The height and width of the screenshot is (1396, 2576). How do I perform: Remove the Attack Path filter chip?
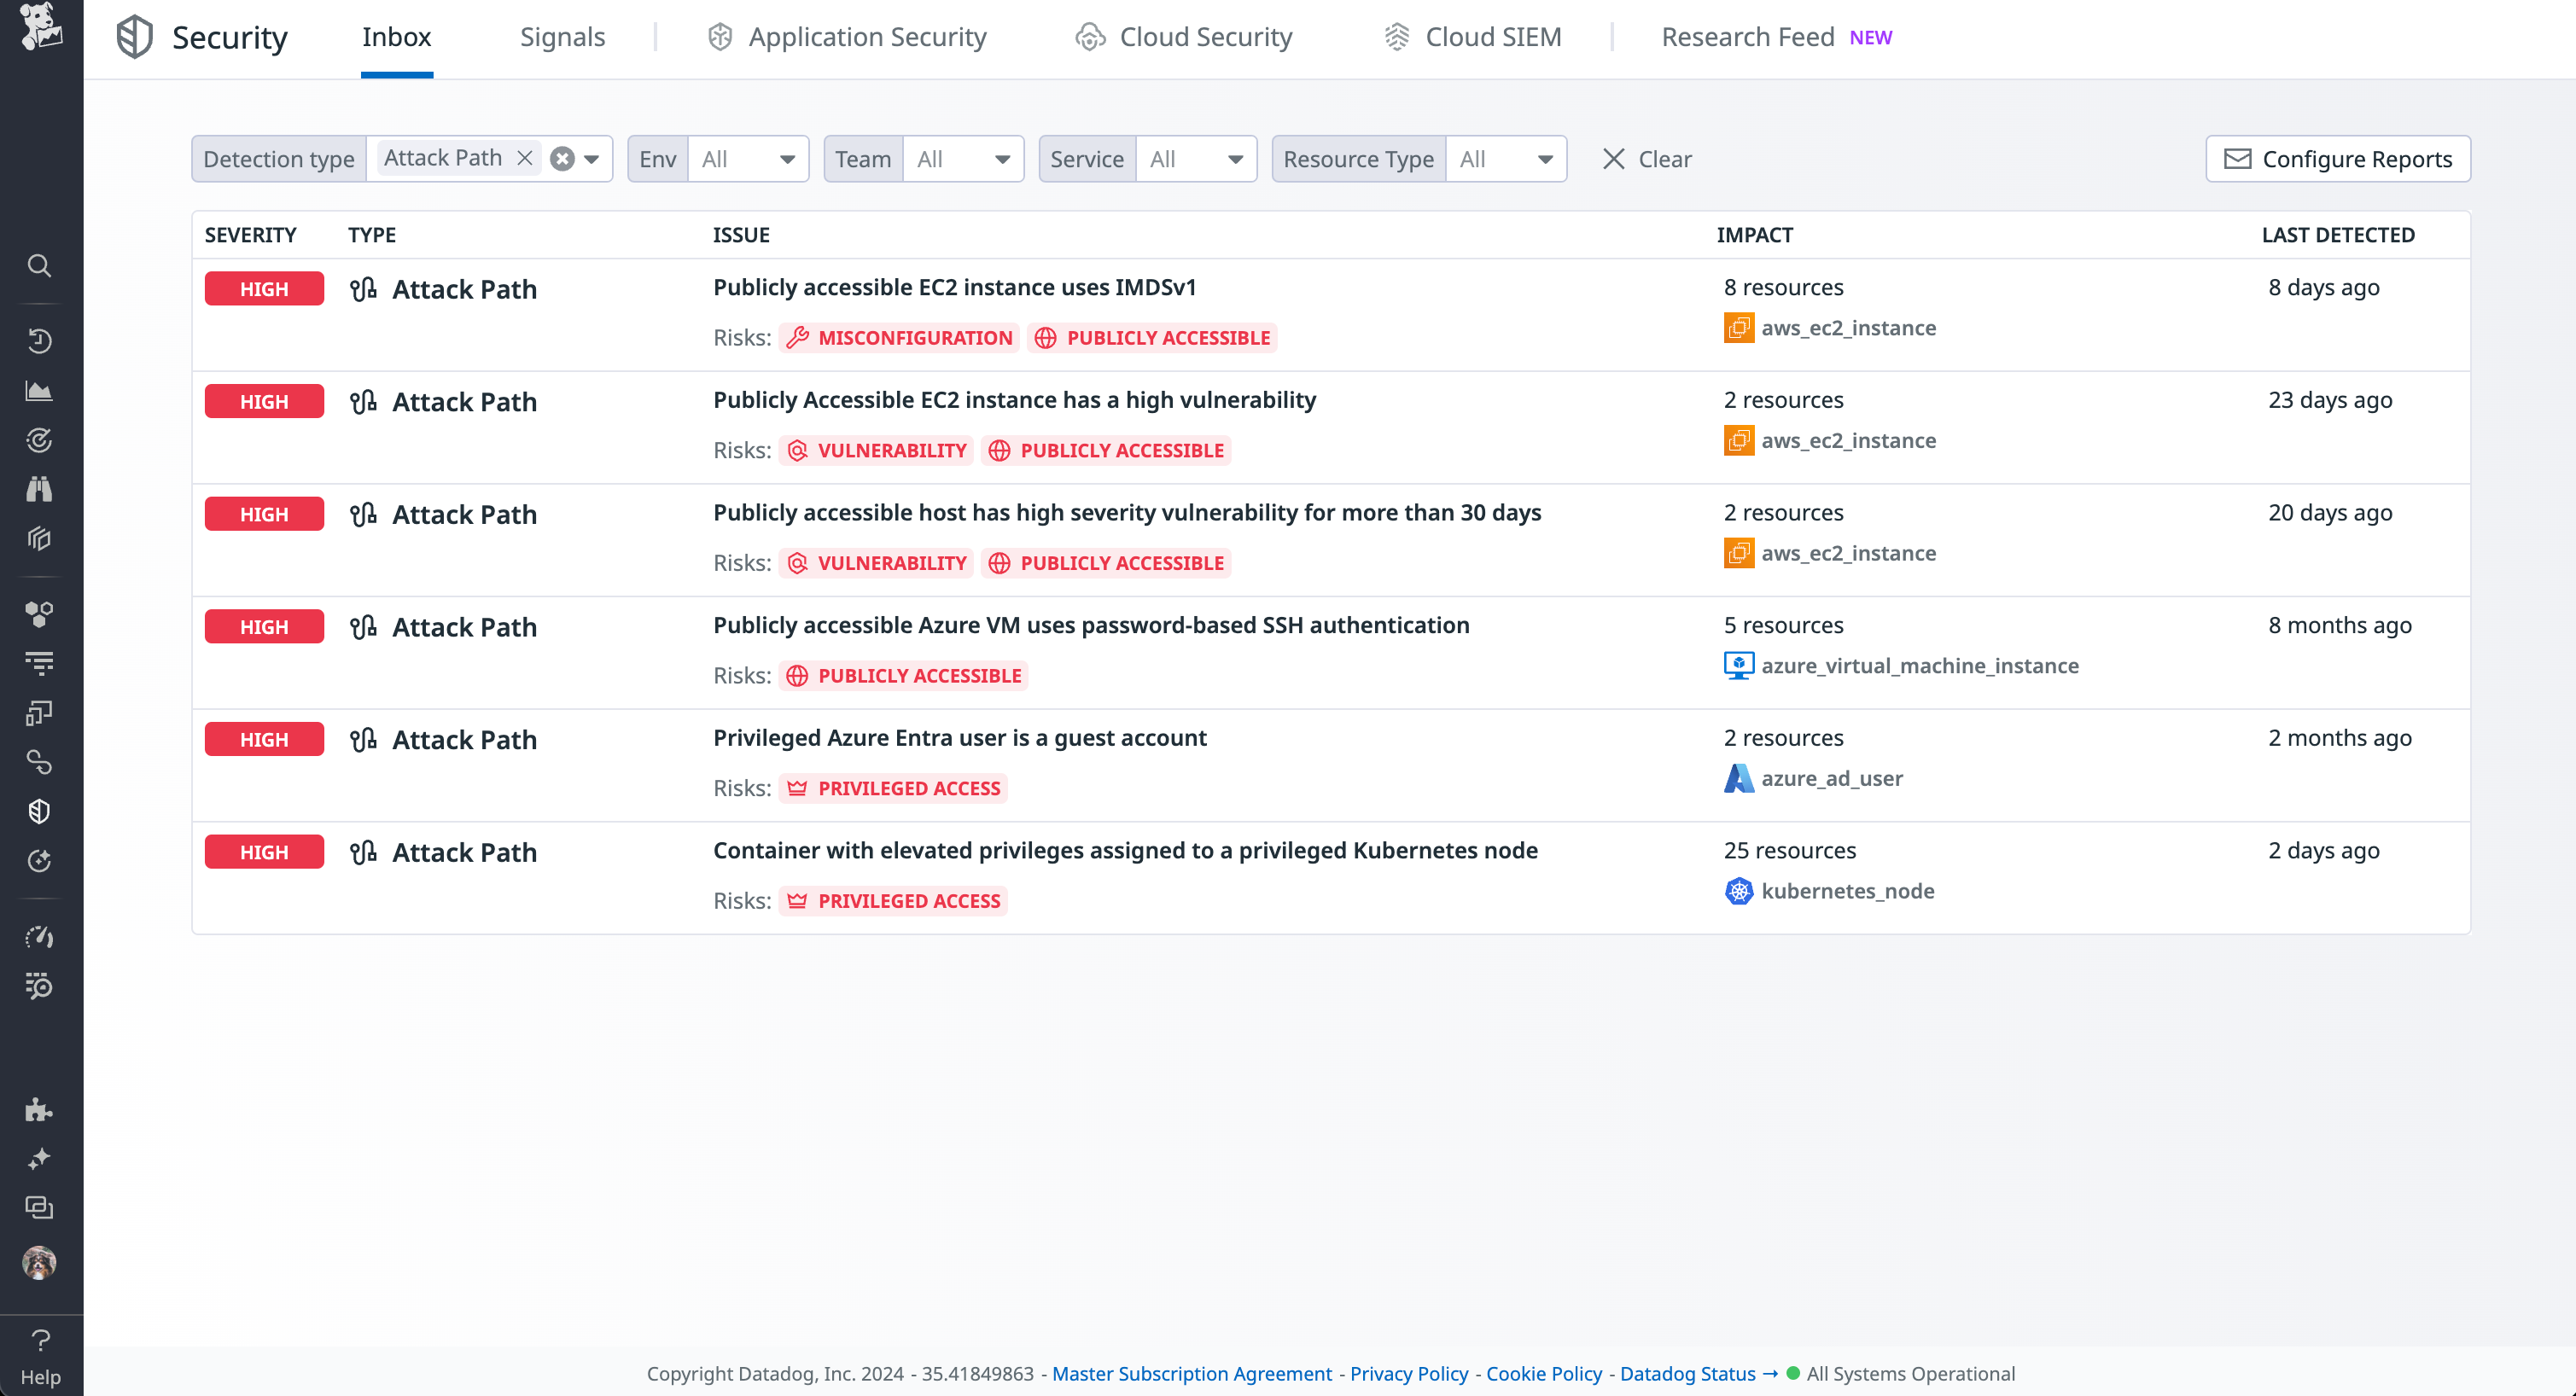(x=527, y=158)
